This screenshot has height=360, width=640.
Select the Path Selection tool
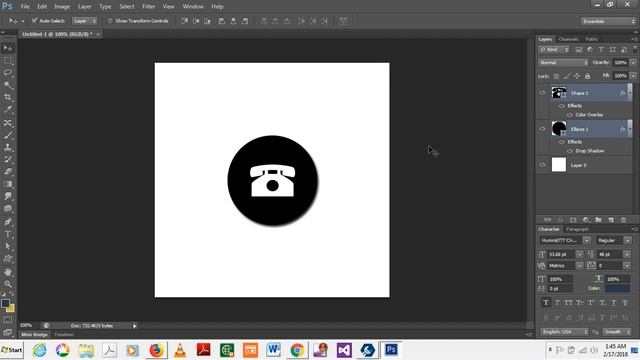[x=8, y=247]
